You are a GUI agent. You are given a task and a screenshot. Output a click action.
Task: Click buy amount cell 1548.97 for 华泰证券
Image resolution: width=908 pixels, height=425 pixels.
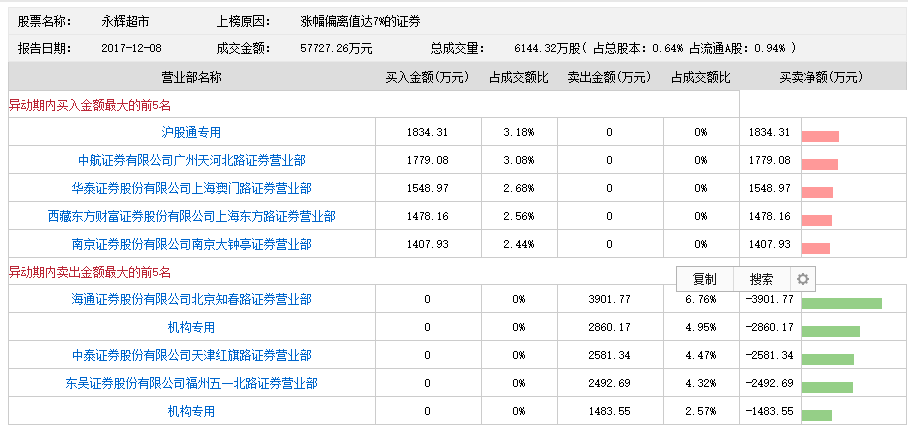[x=427, y=188]
